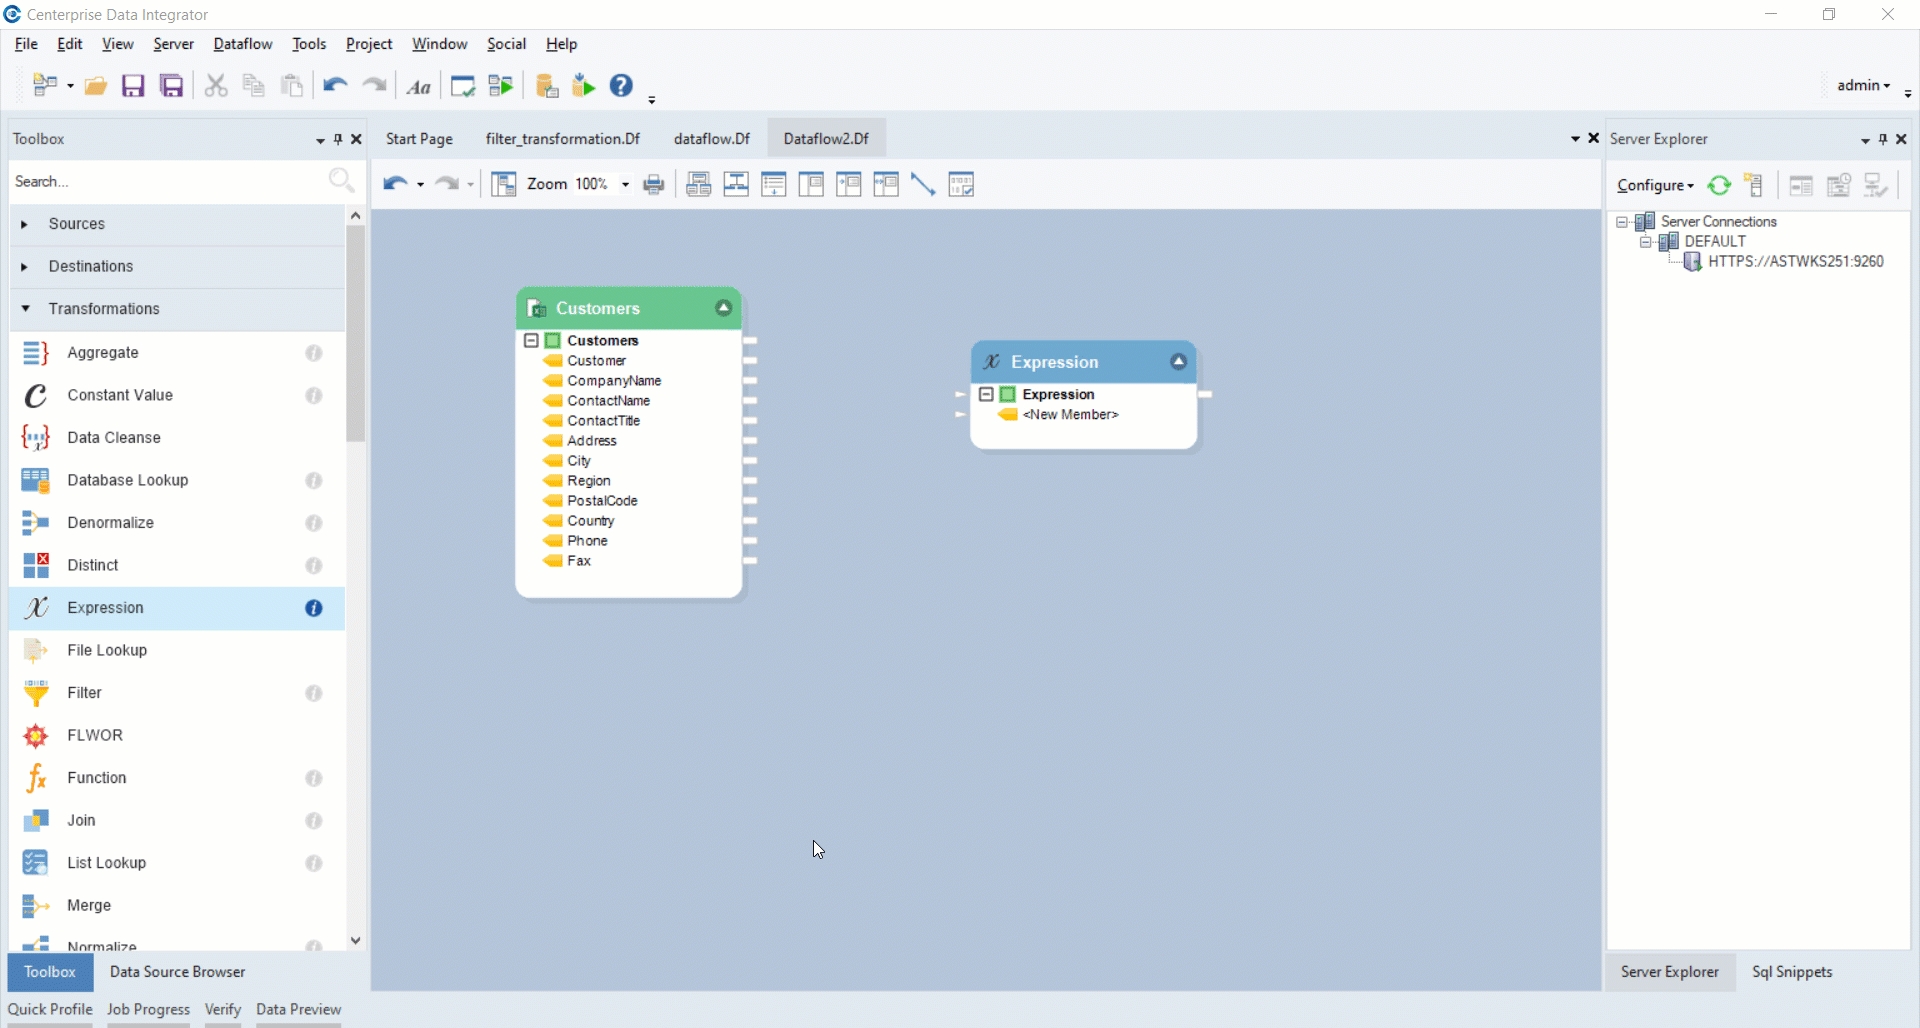1920x1028 pixels.
Task: Collapse the Customers tree node
Action: click(x=532, y=341)
